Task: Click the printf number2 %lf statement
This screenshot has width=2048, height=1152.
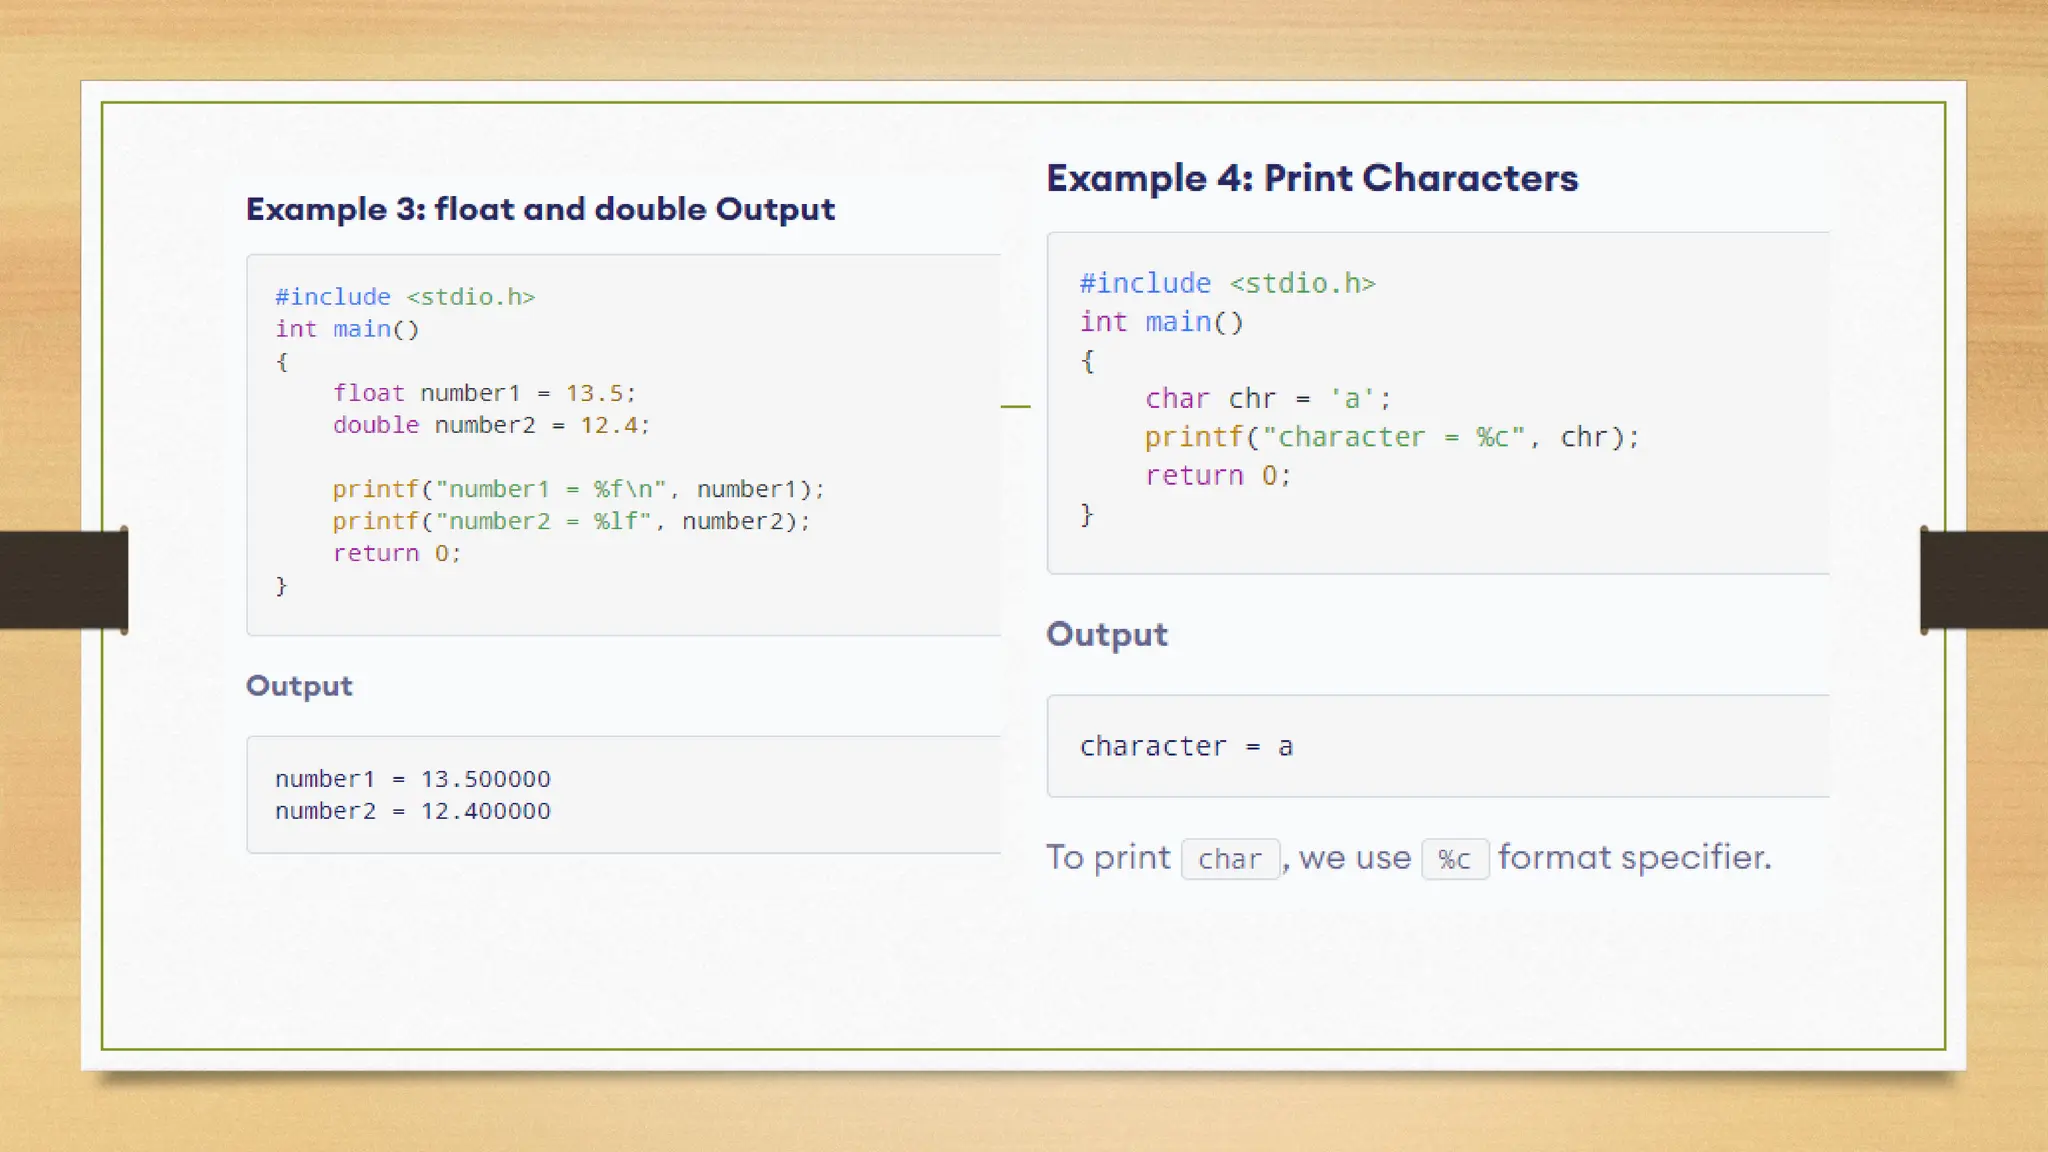Action: tap(571, 521)
